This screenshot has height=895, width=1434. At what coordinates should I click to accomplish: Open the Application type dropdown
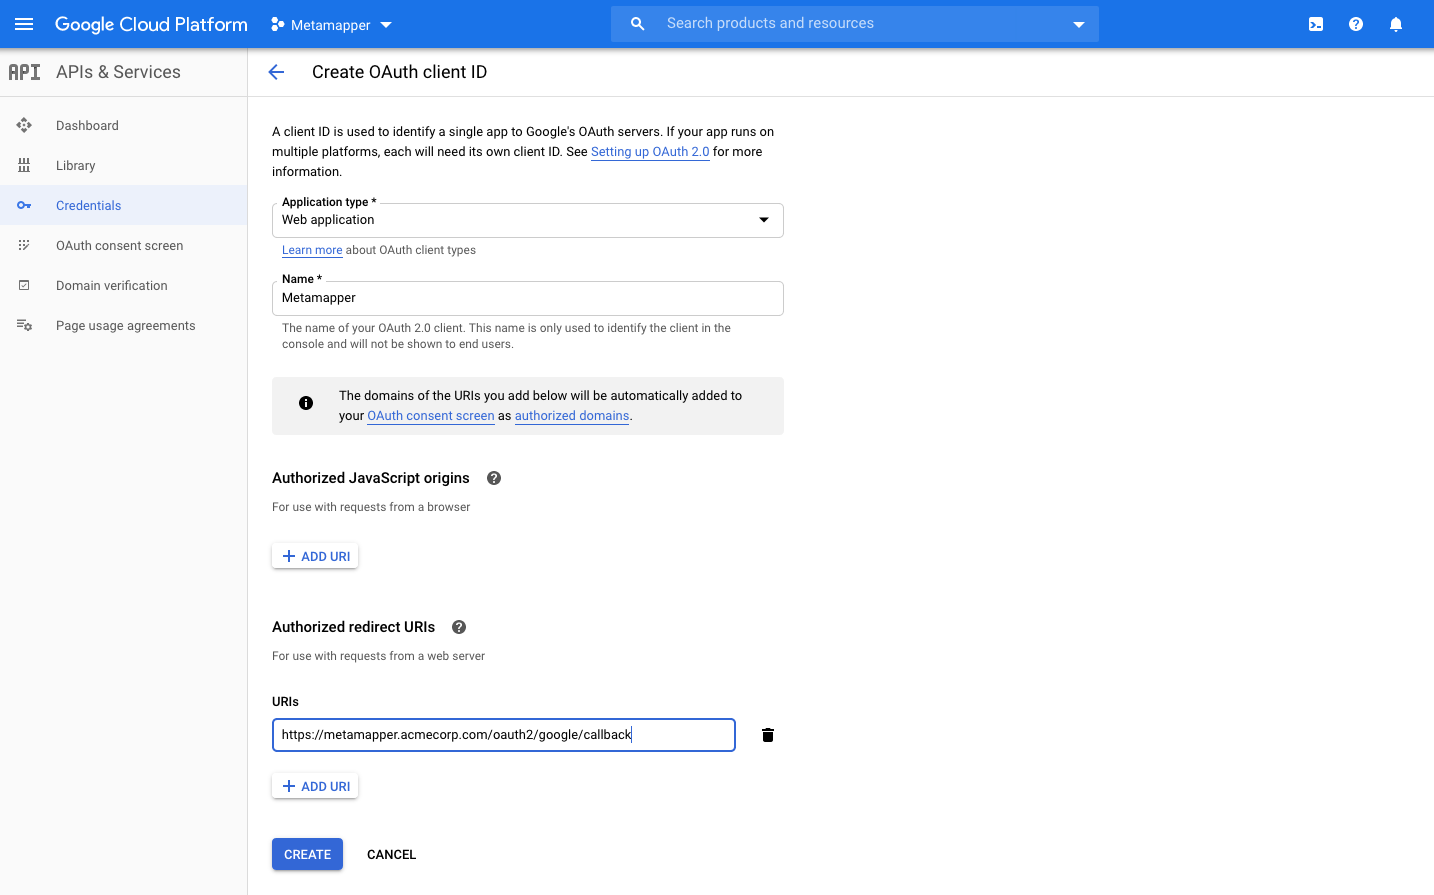(x=527, y=220)
